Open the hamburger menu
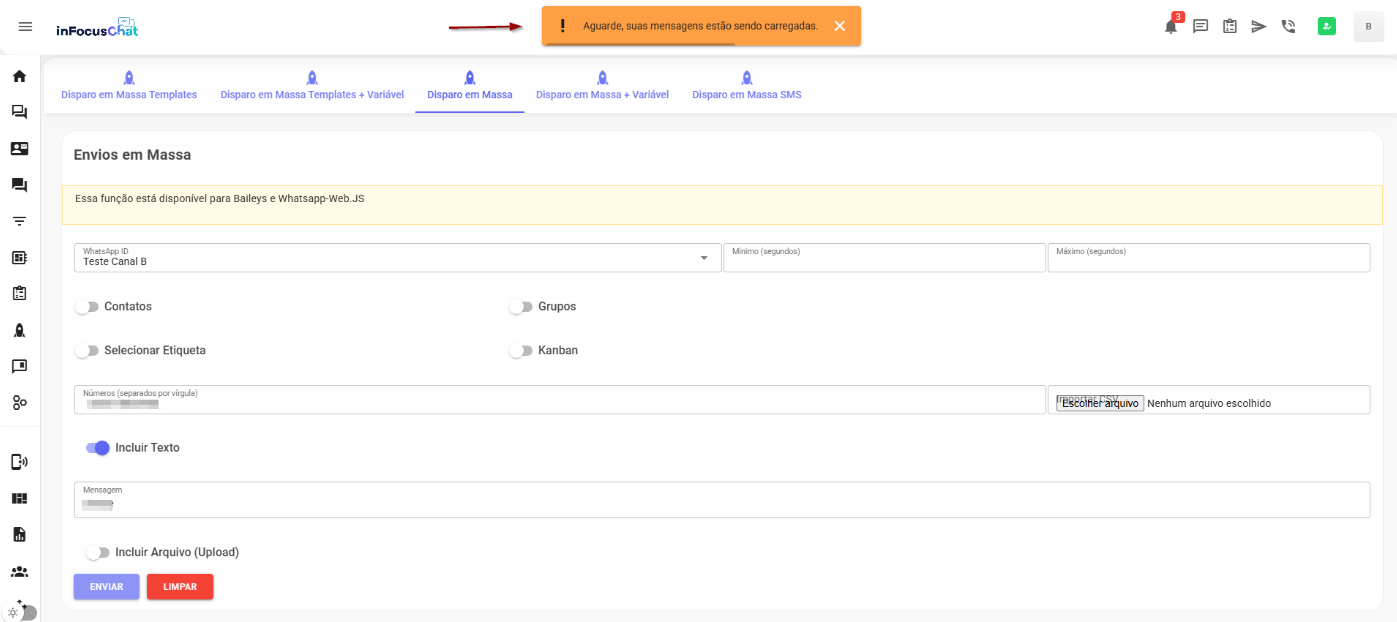The height and width of the screenshot is (622, 1397). pyautogui.click(x=26, y=27)
